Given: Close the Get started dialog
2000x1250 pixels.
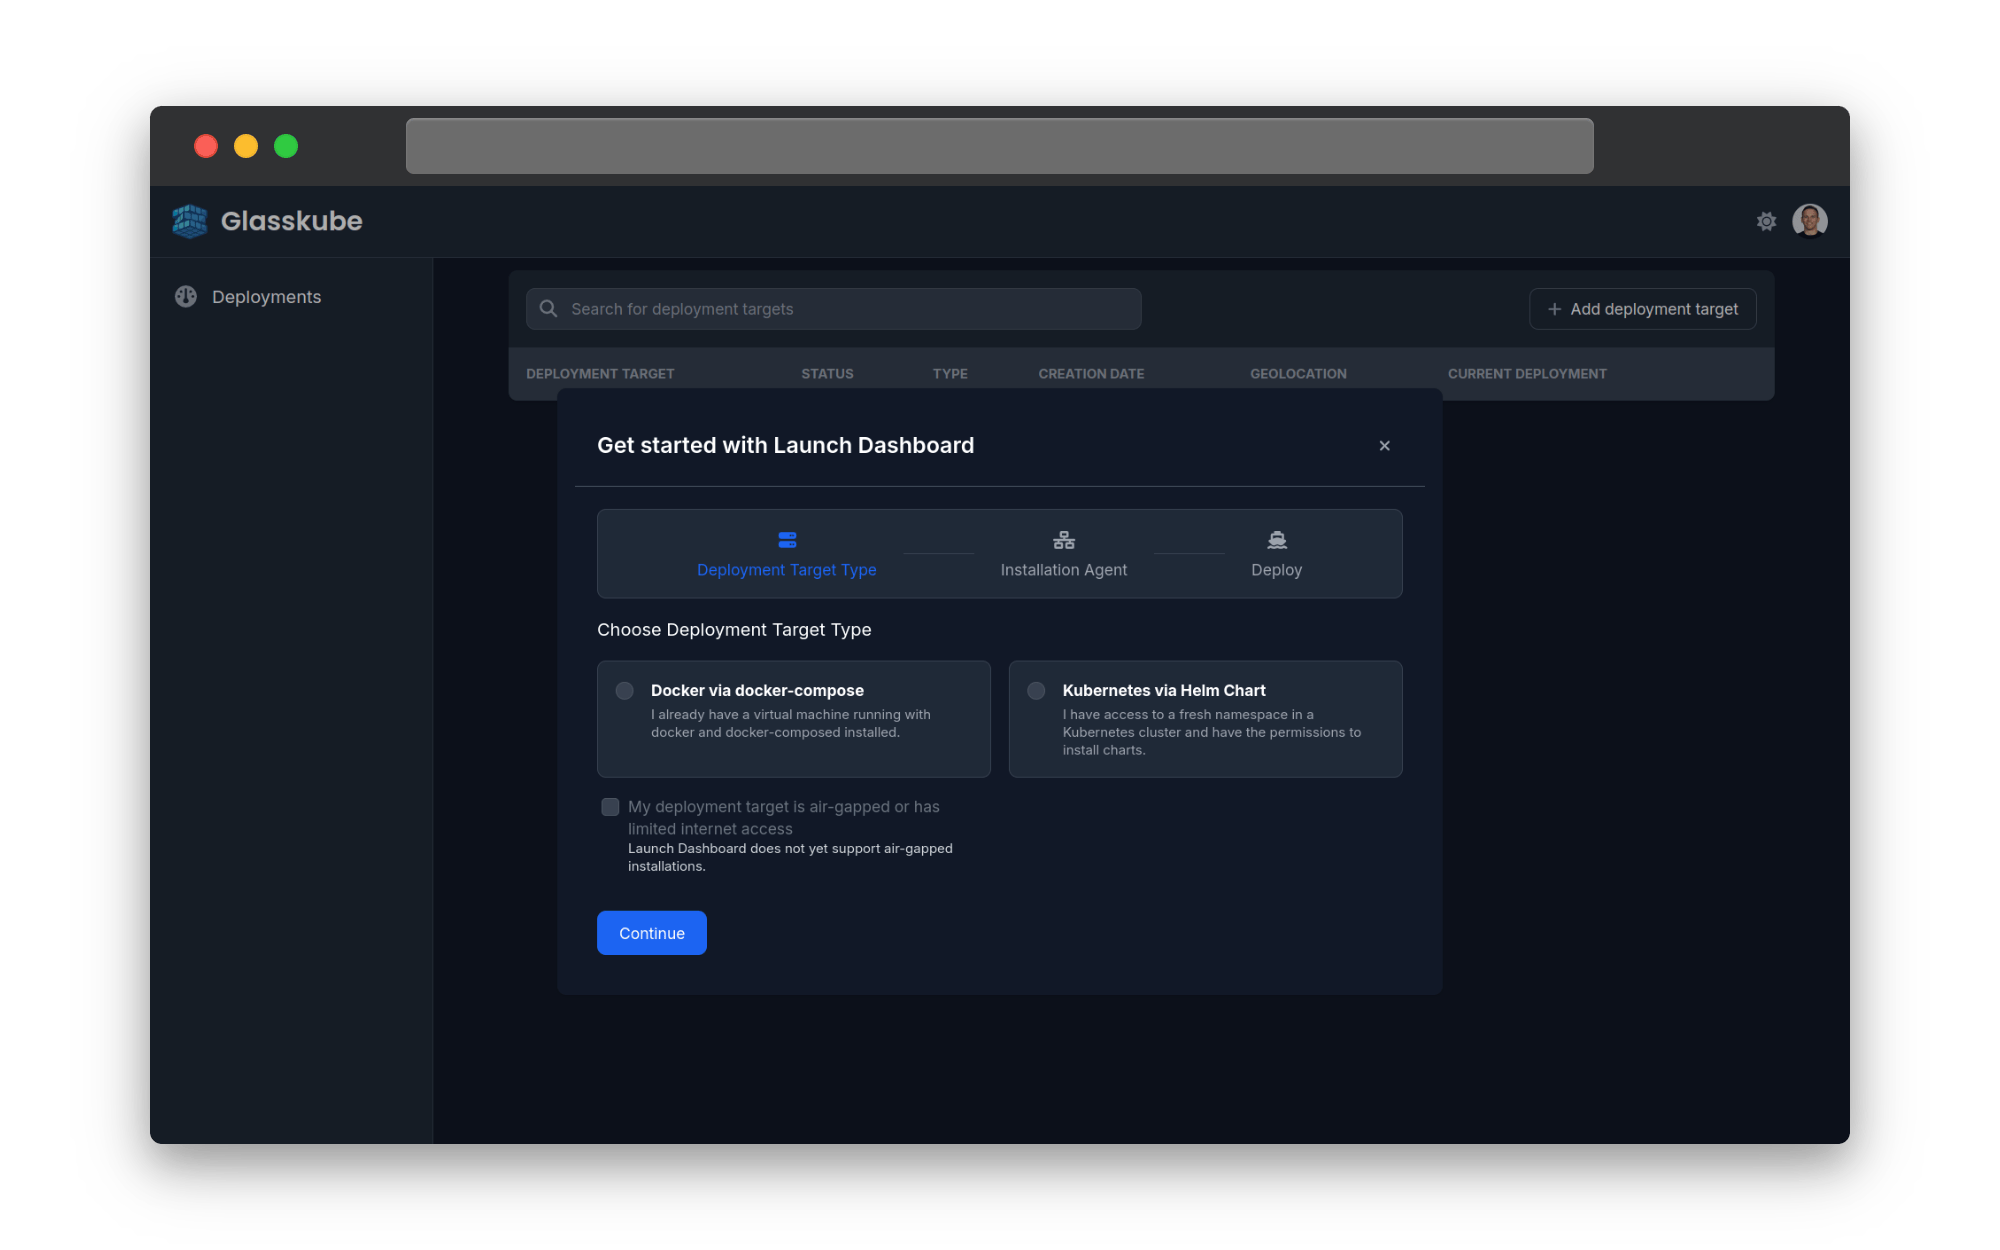Looking at the screenshot, I should click(x=1384, y=446).
